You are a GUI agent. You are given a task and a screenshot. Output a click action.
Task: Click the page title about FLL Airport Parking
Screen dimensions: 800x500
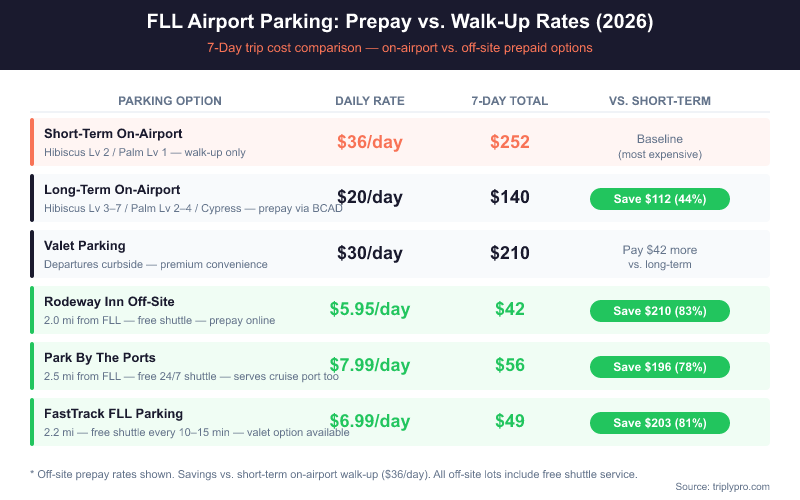point(400,22)
